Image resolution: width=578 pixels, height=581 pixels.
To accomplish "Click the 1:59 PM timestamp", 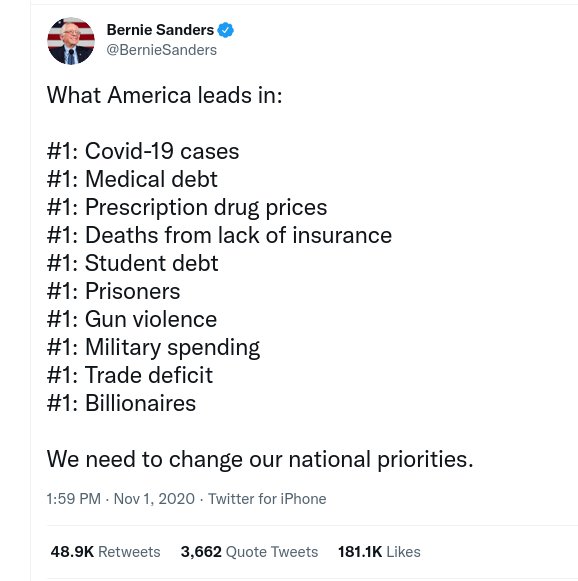I will pyautogui.click(x=74, y=499).
